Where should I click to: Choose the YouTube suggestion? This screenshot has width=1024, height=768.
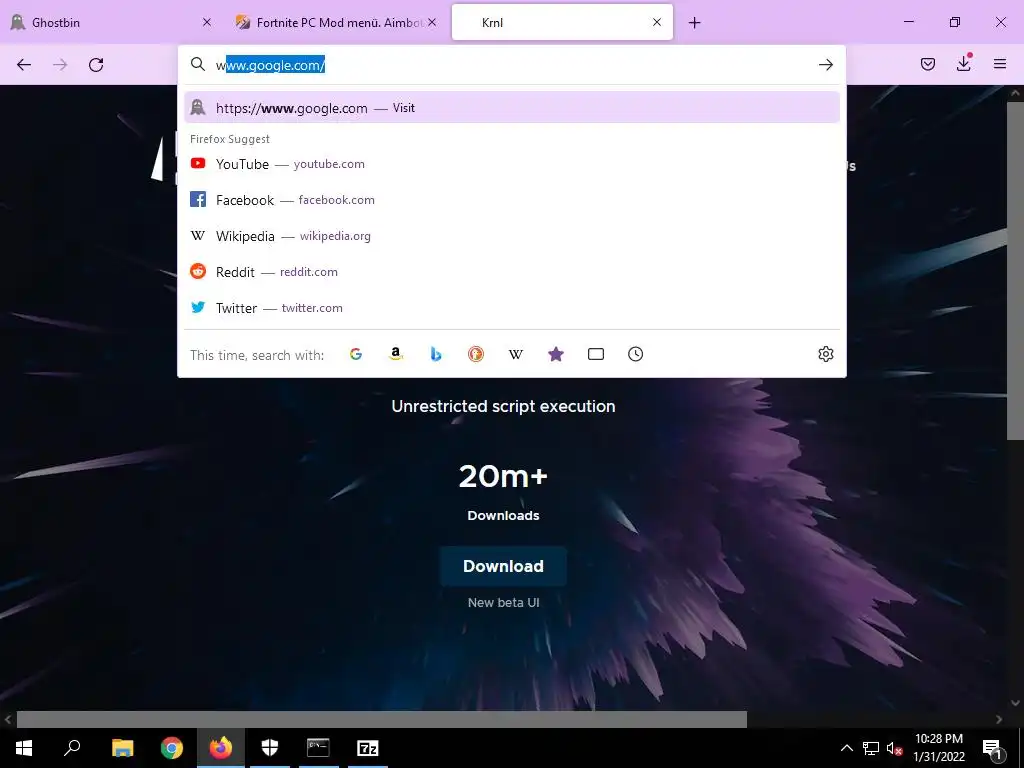511,164
